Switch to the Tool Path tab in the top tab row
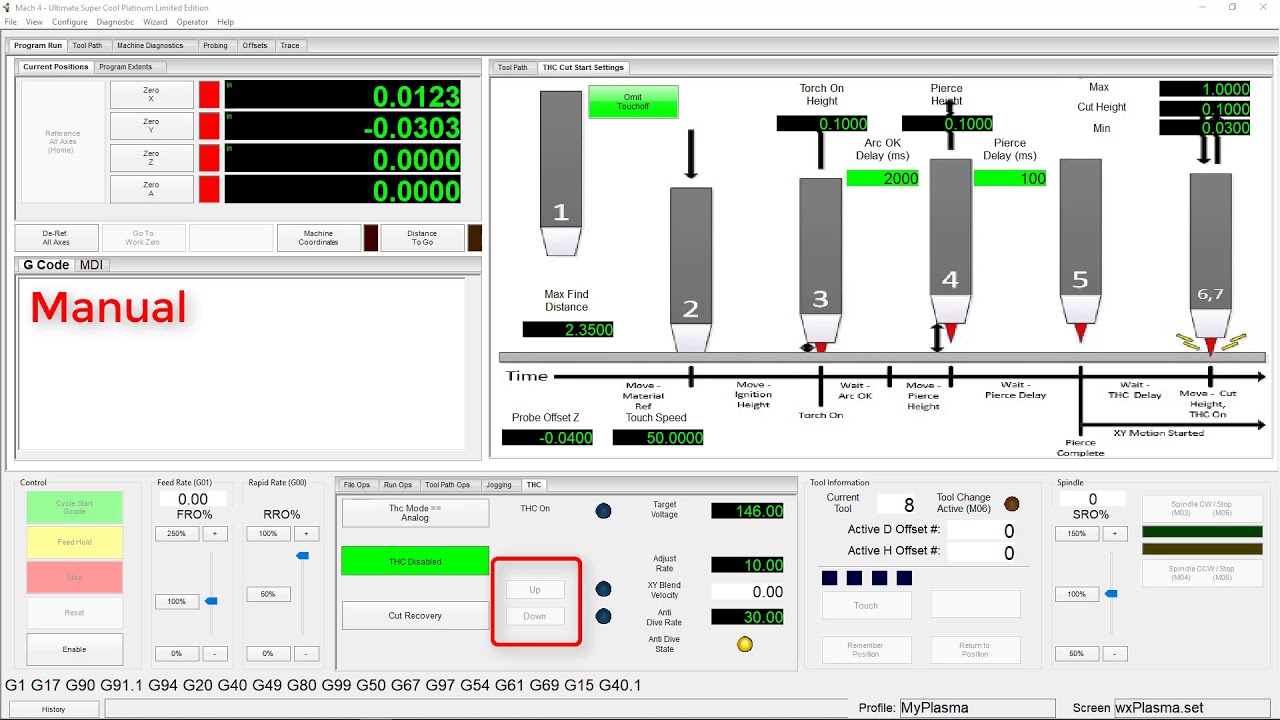The height and width of the screenshot is (720, 1280). tap(87, 45)
